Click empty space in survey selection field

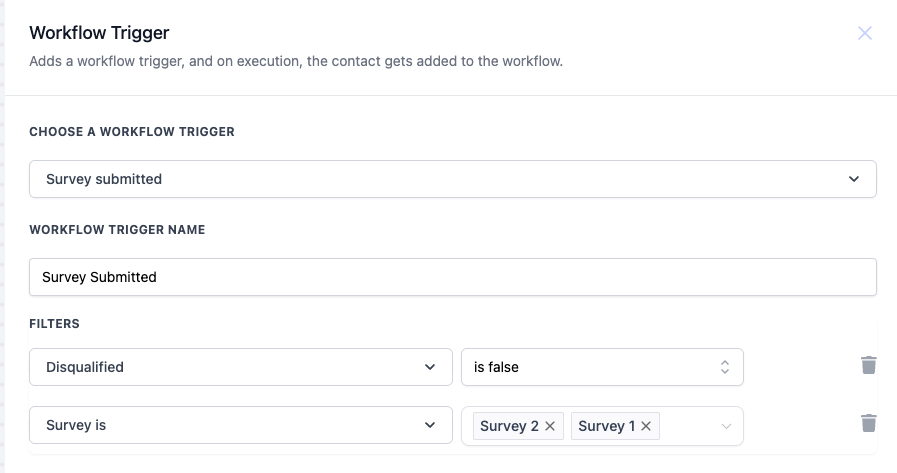pos(688,426)
